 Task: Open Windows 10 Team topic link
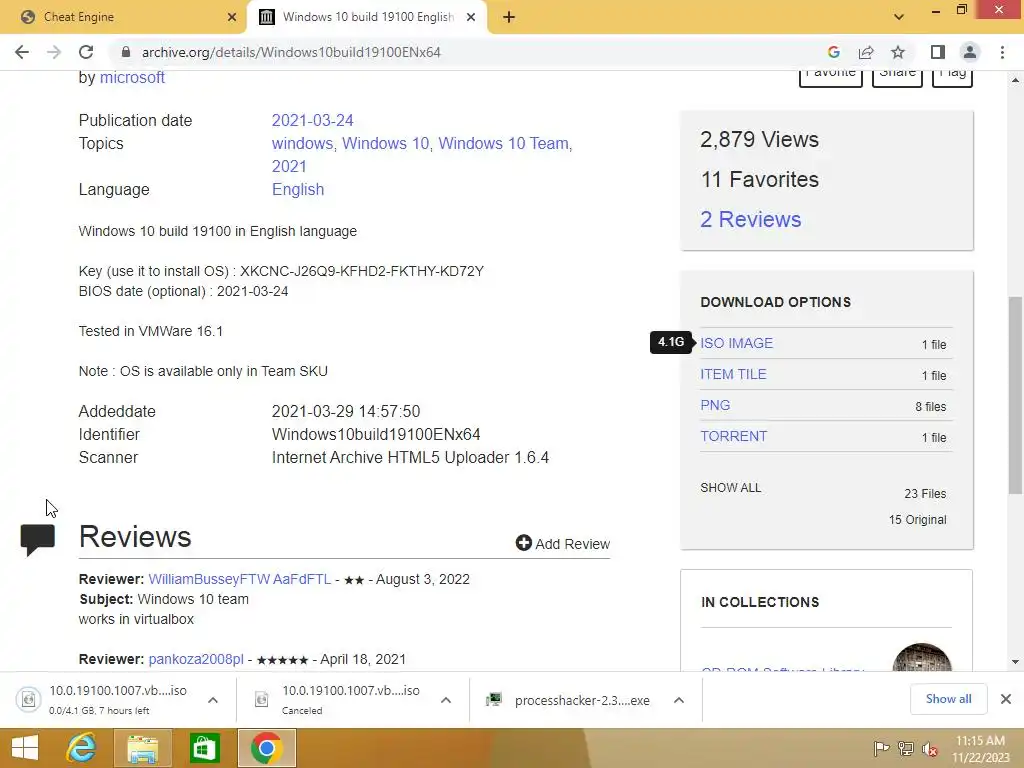(x=503, y=144)
